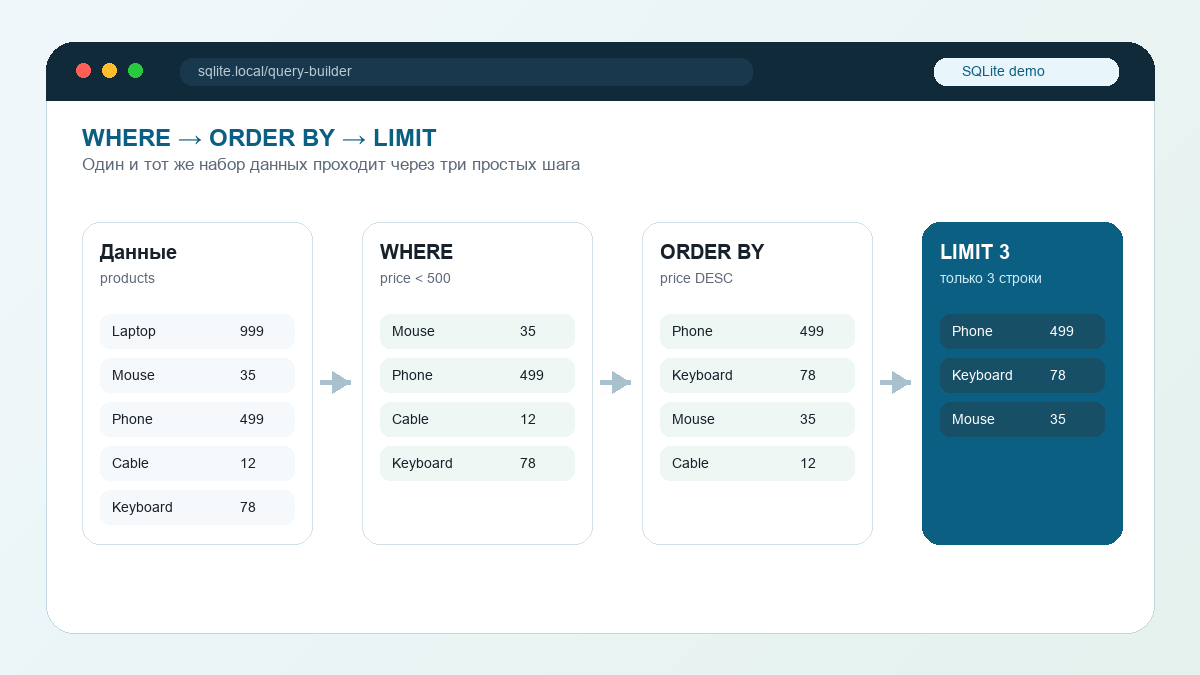Select the Mouse row in Данные card
This screenshot has height=675, width=1200.
tap(197, 375)
